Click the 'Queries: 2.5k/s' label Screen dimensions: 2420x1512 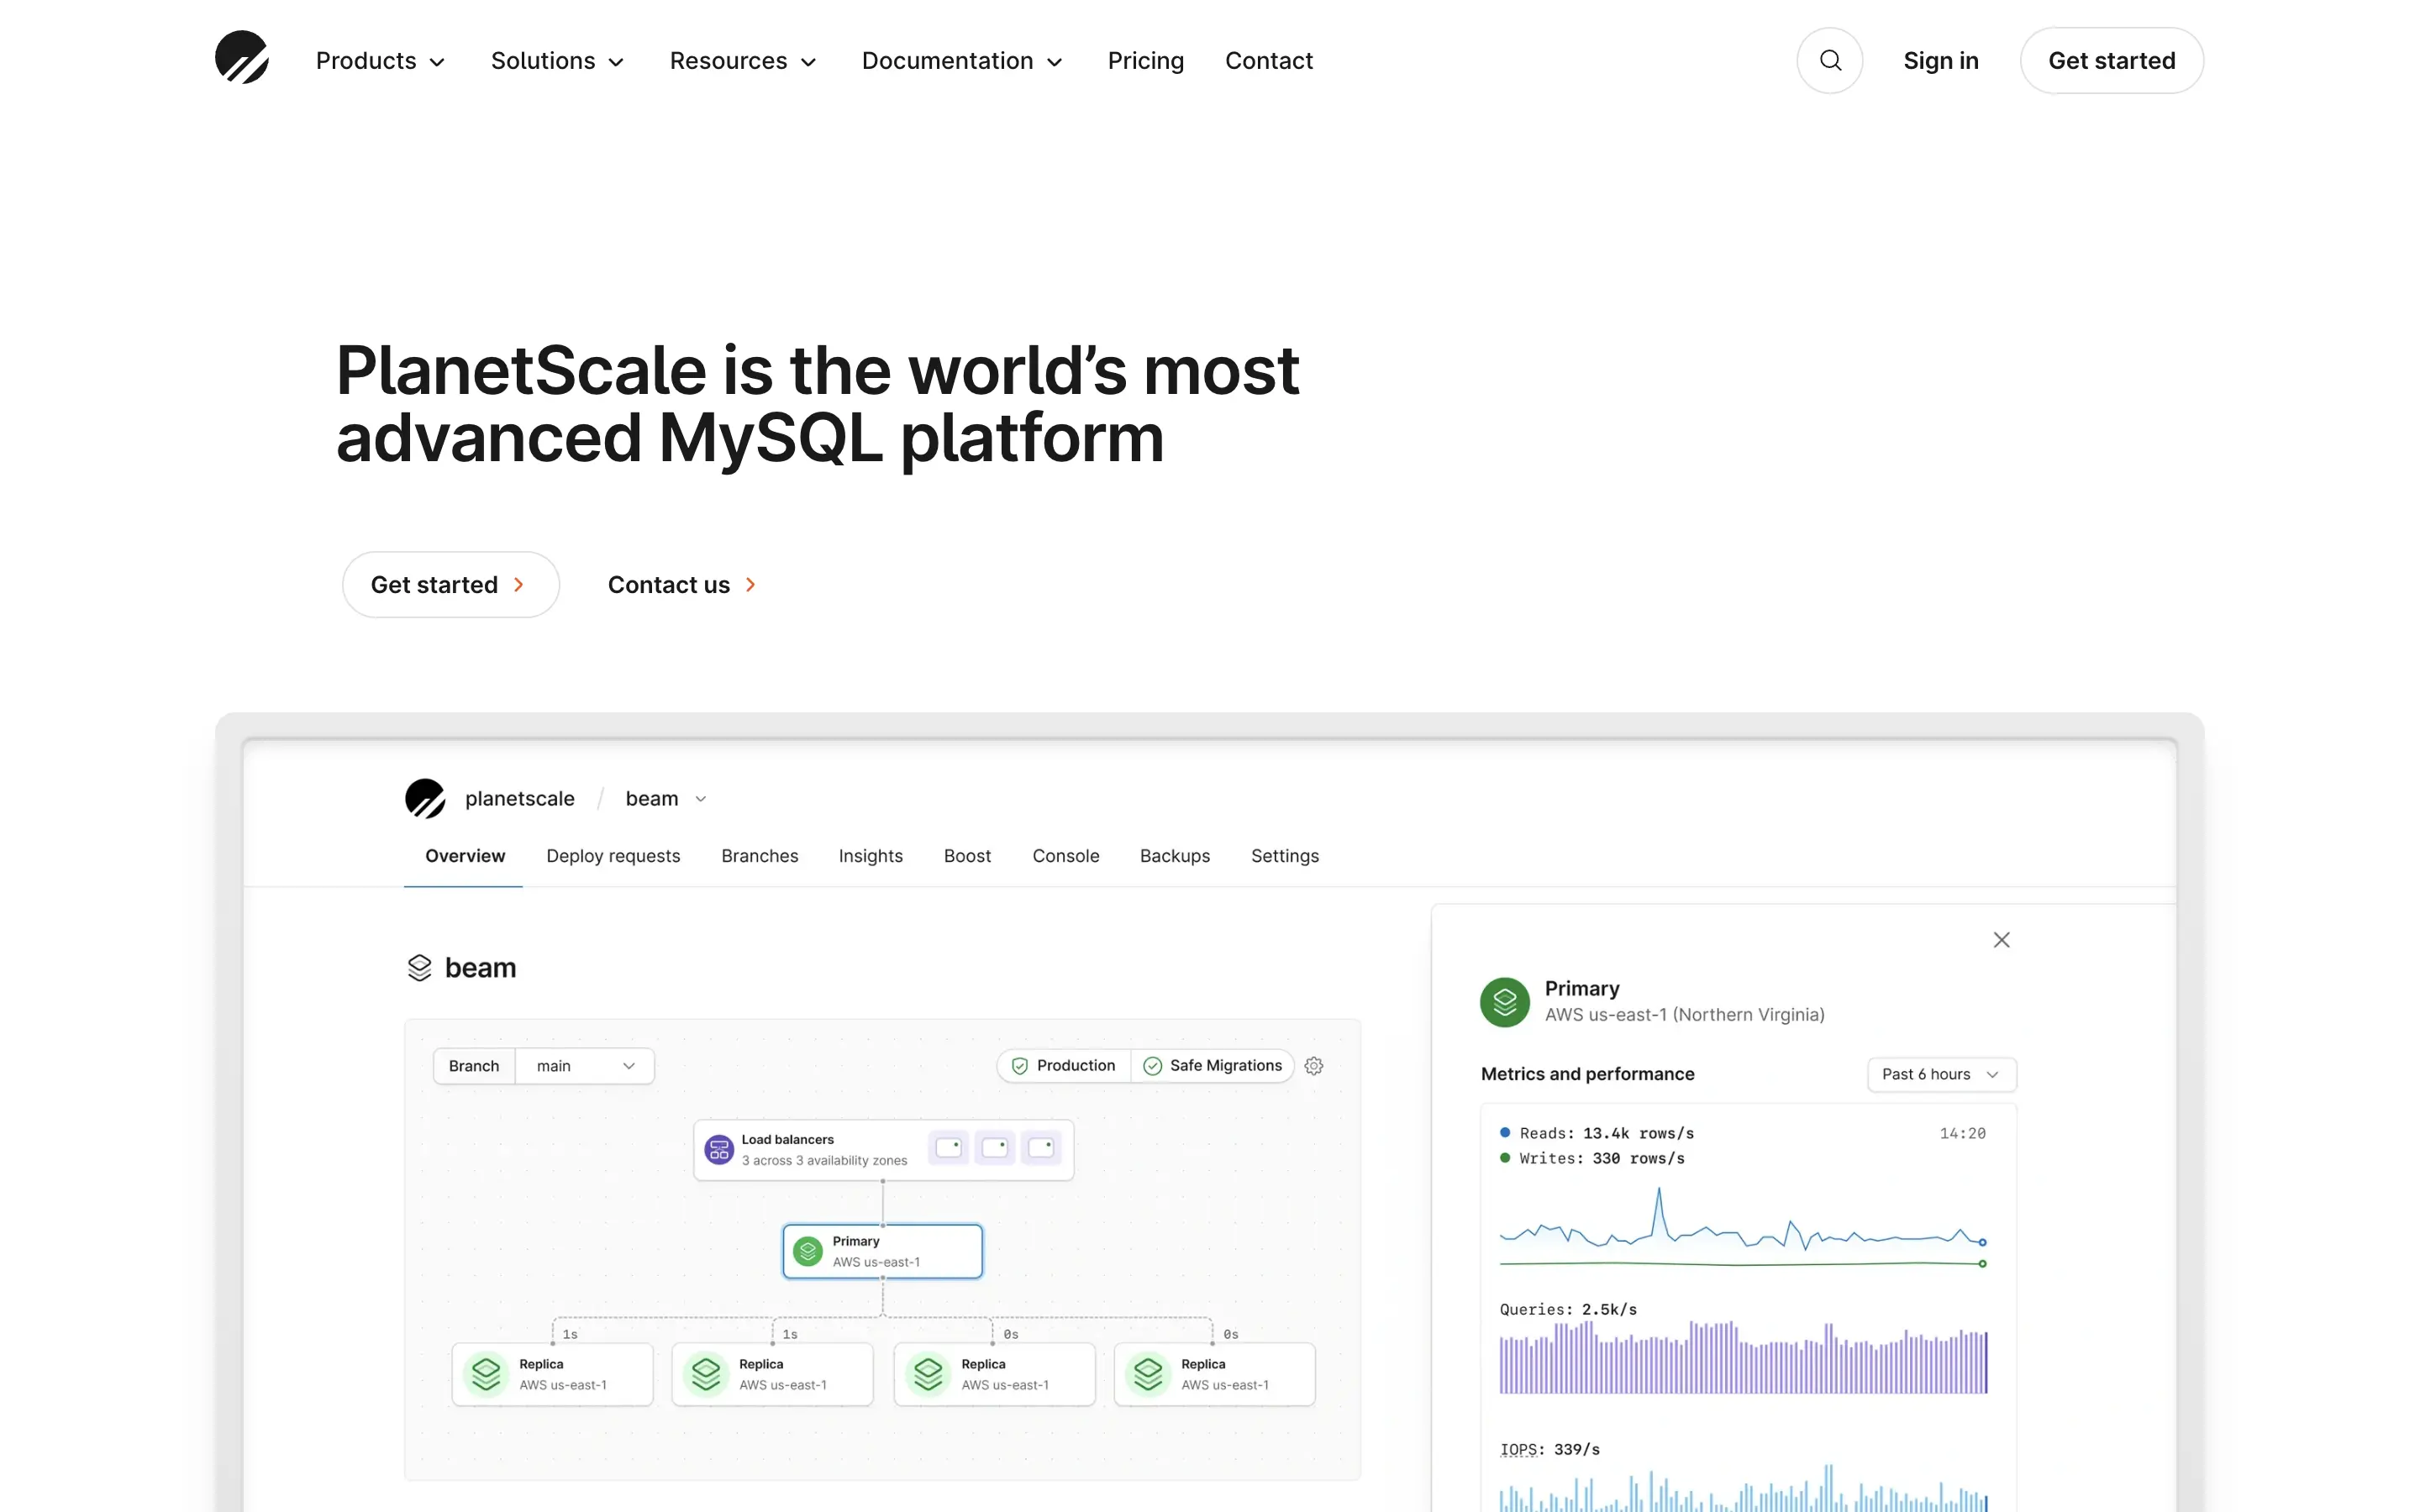[x=1567, y=1309]
